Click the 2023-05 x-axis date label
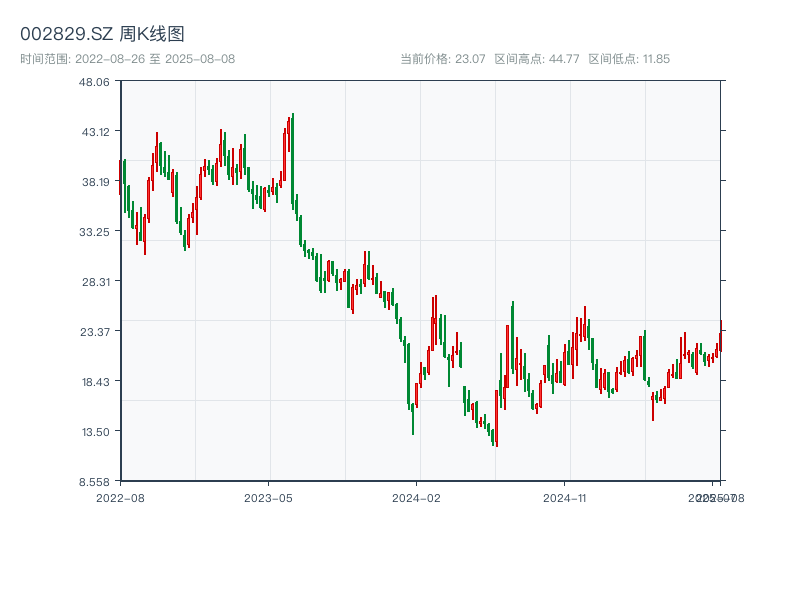This screenshot has height=600, width=800. tap(268, 497)
